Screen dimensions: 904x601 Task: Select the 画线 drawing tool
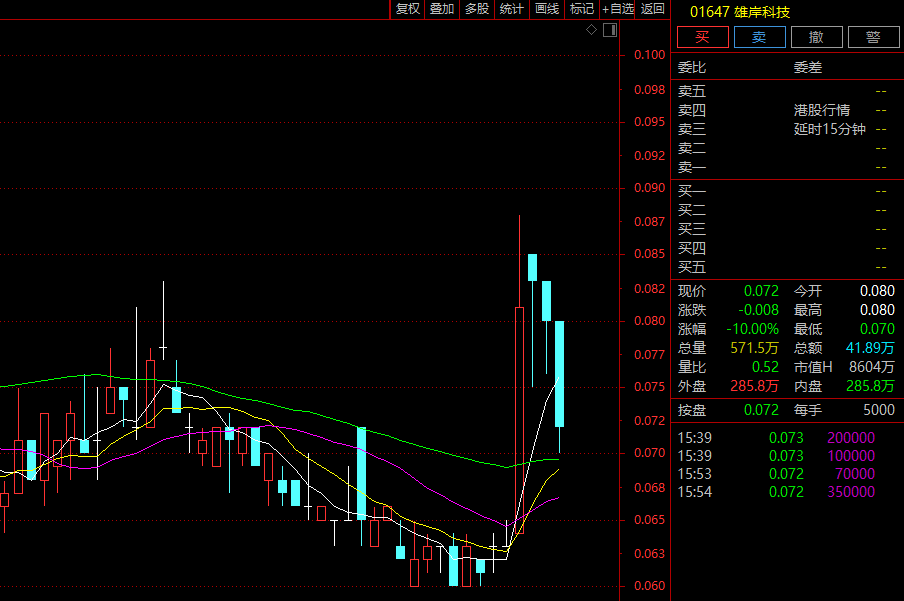546,9
